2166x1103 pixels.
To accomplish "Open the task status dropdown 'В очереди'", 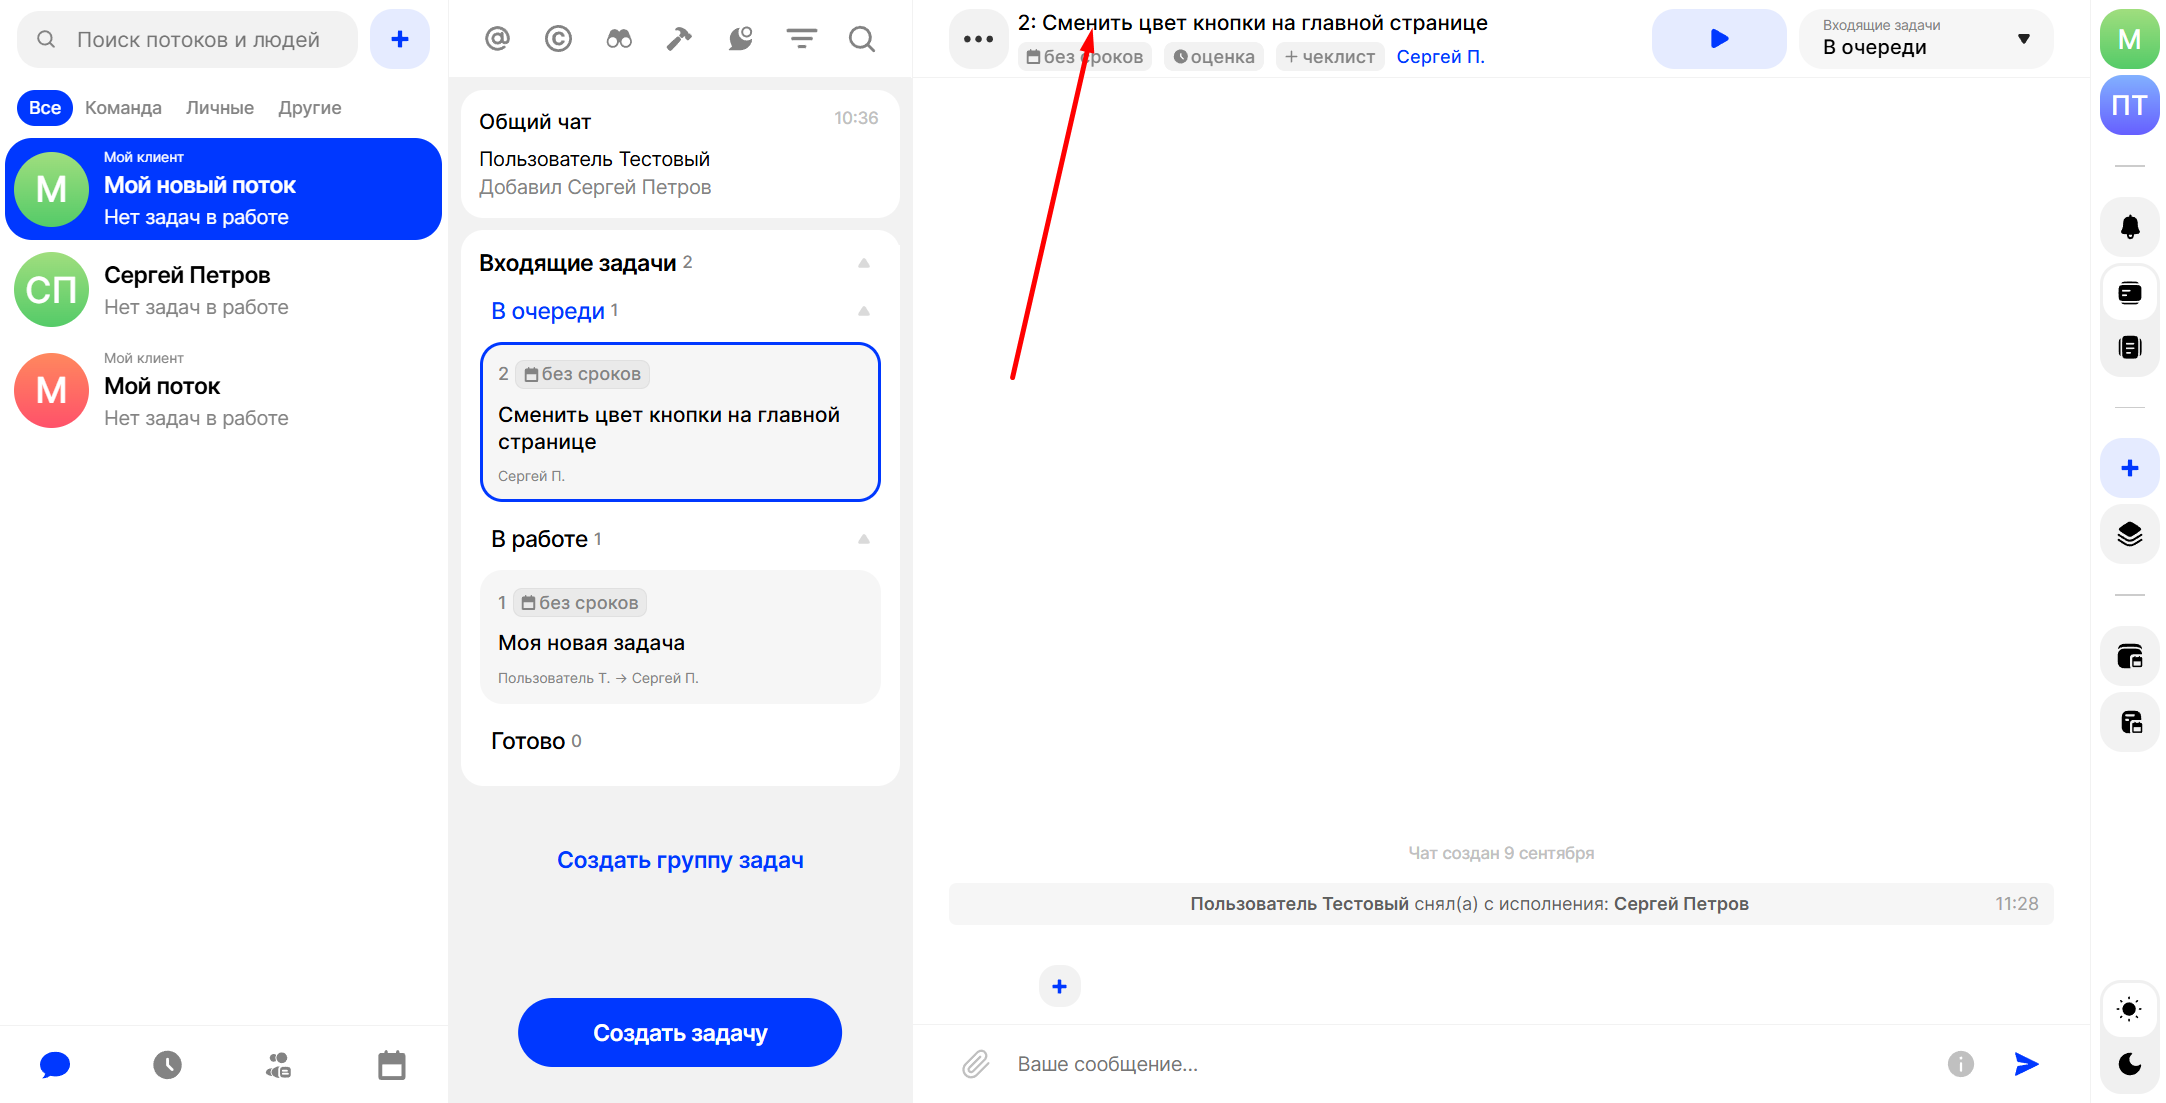I will pos(1925,39).
